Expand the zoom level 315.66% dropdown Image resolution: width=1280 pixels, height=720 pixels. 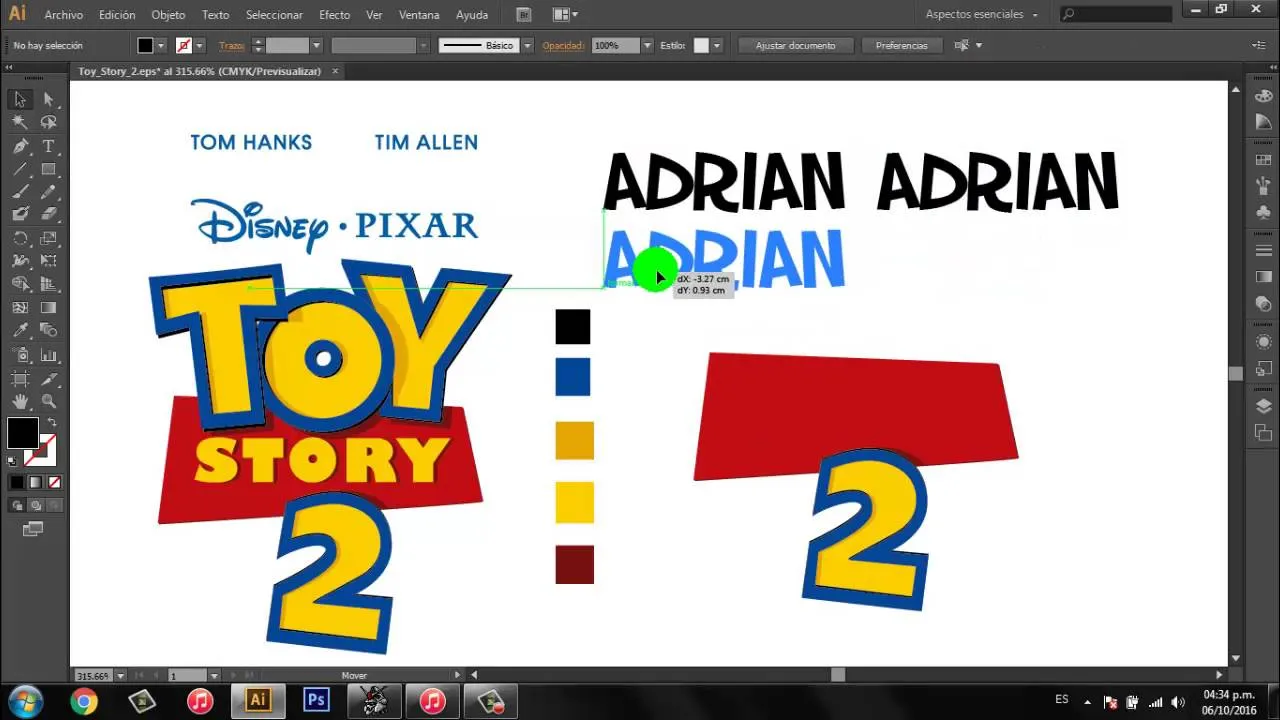point(121,676)
